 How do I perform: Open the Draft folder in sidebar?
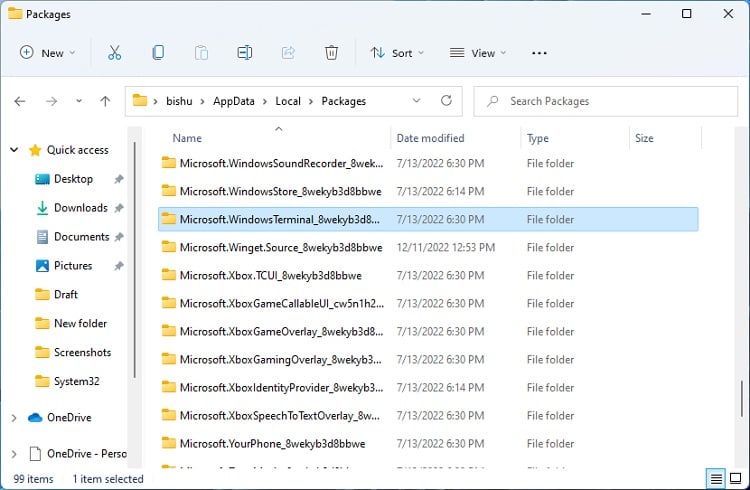click(x=66, y=294)
